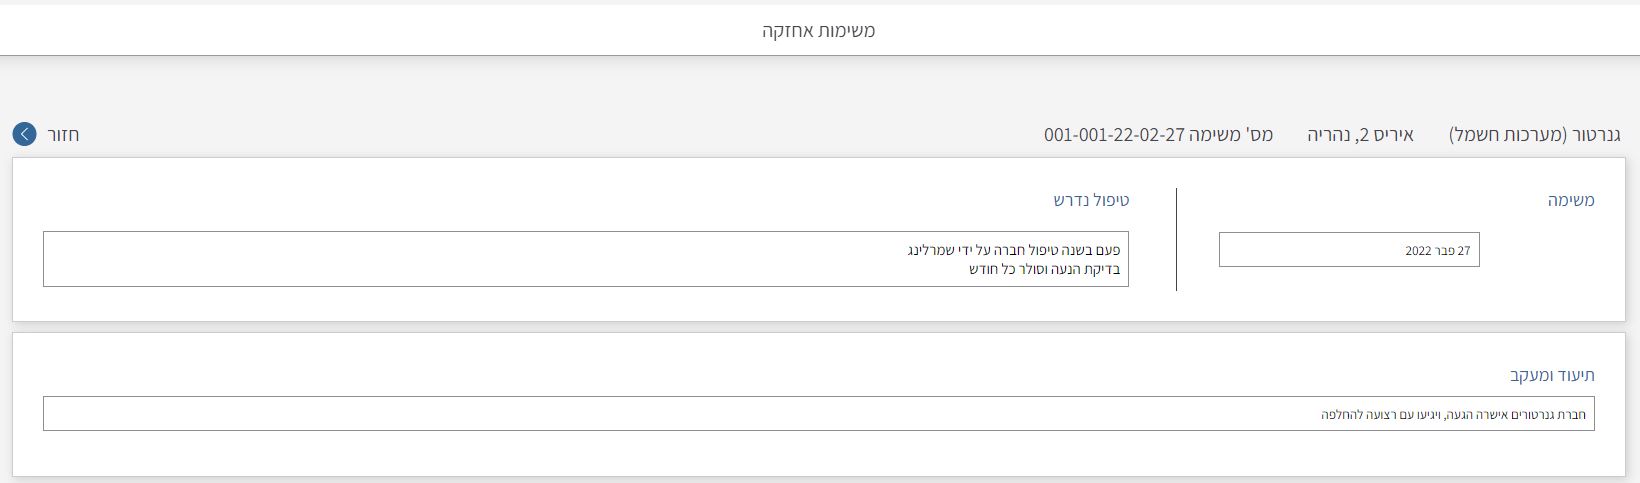The image size is (1640, 483).
Task: Click the line "פעם בשנה טיפול חברה על ידי שמרלינג"
Action: click(1013, 249)
